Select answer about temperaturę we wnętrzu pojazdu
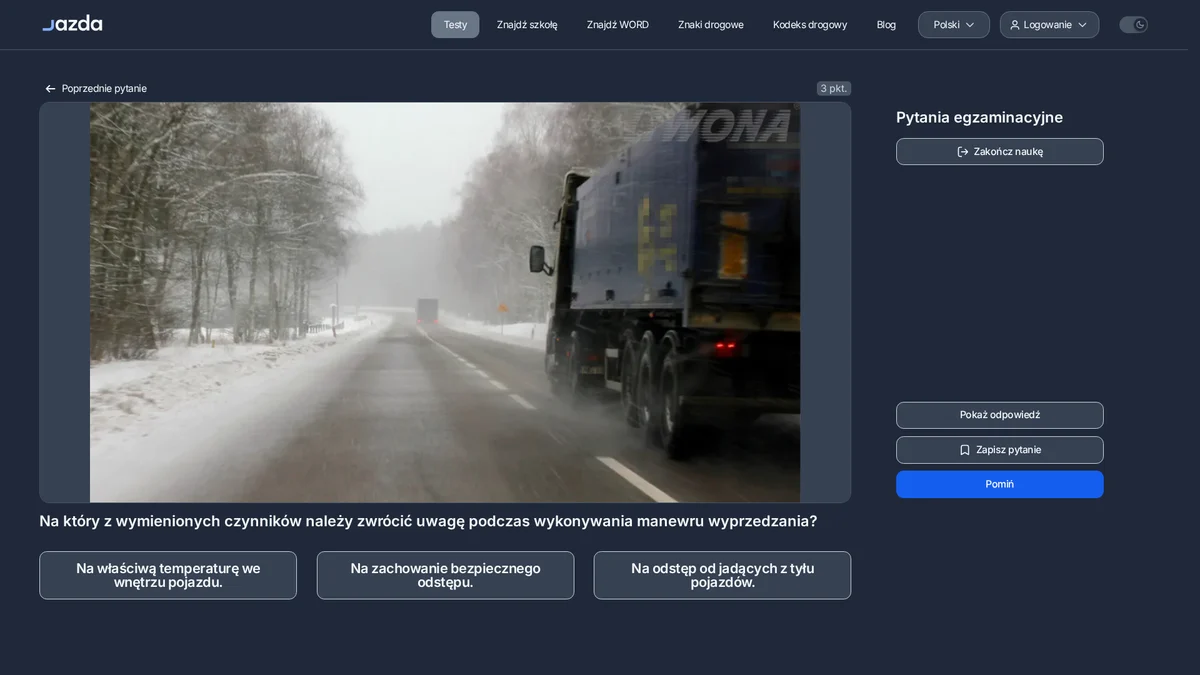Screen dimensions: 1200x675 [168, 575]
